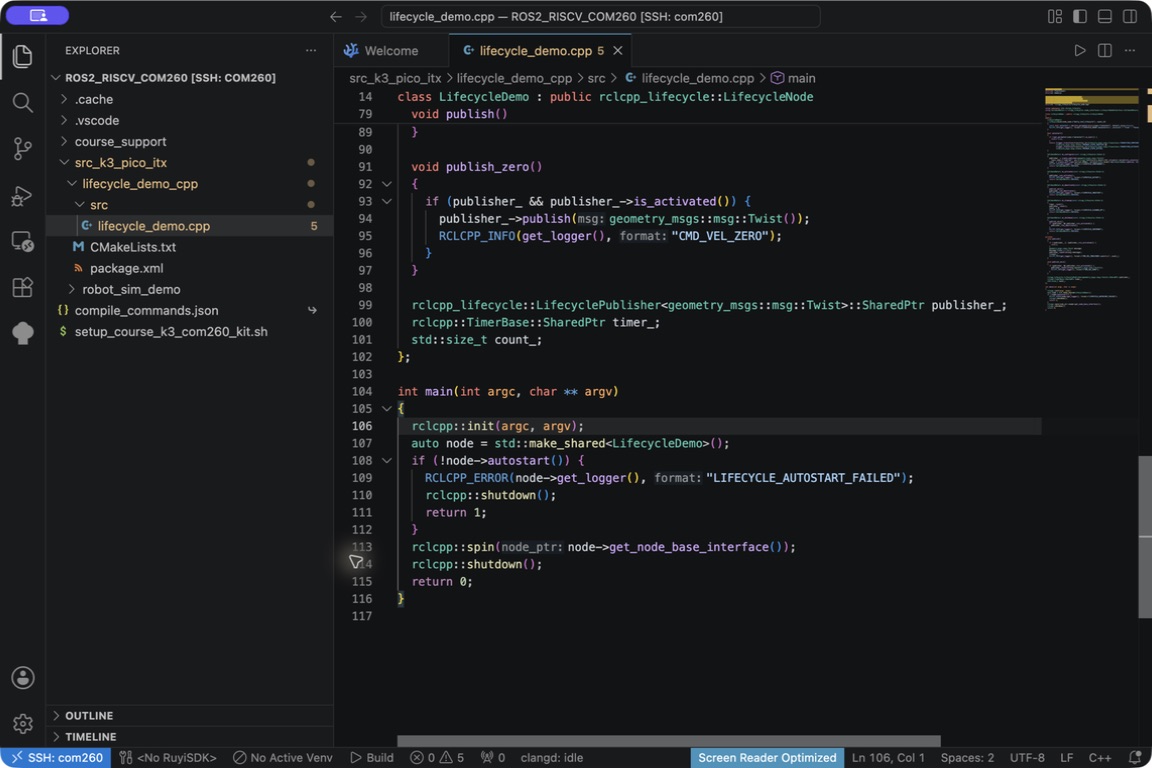1152x768 pixels.
Task: Open the Manage gear menu
Action: click(23, 724)
